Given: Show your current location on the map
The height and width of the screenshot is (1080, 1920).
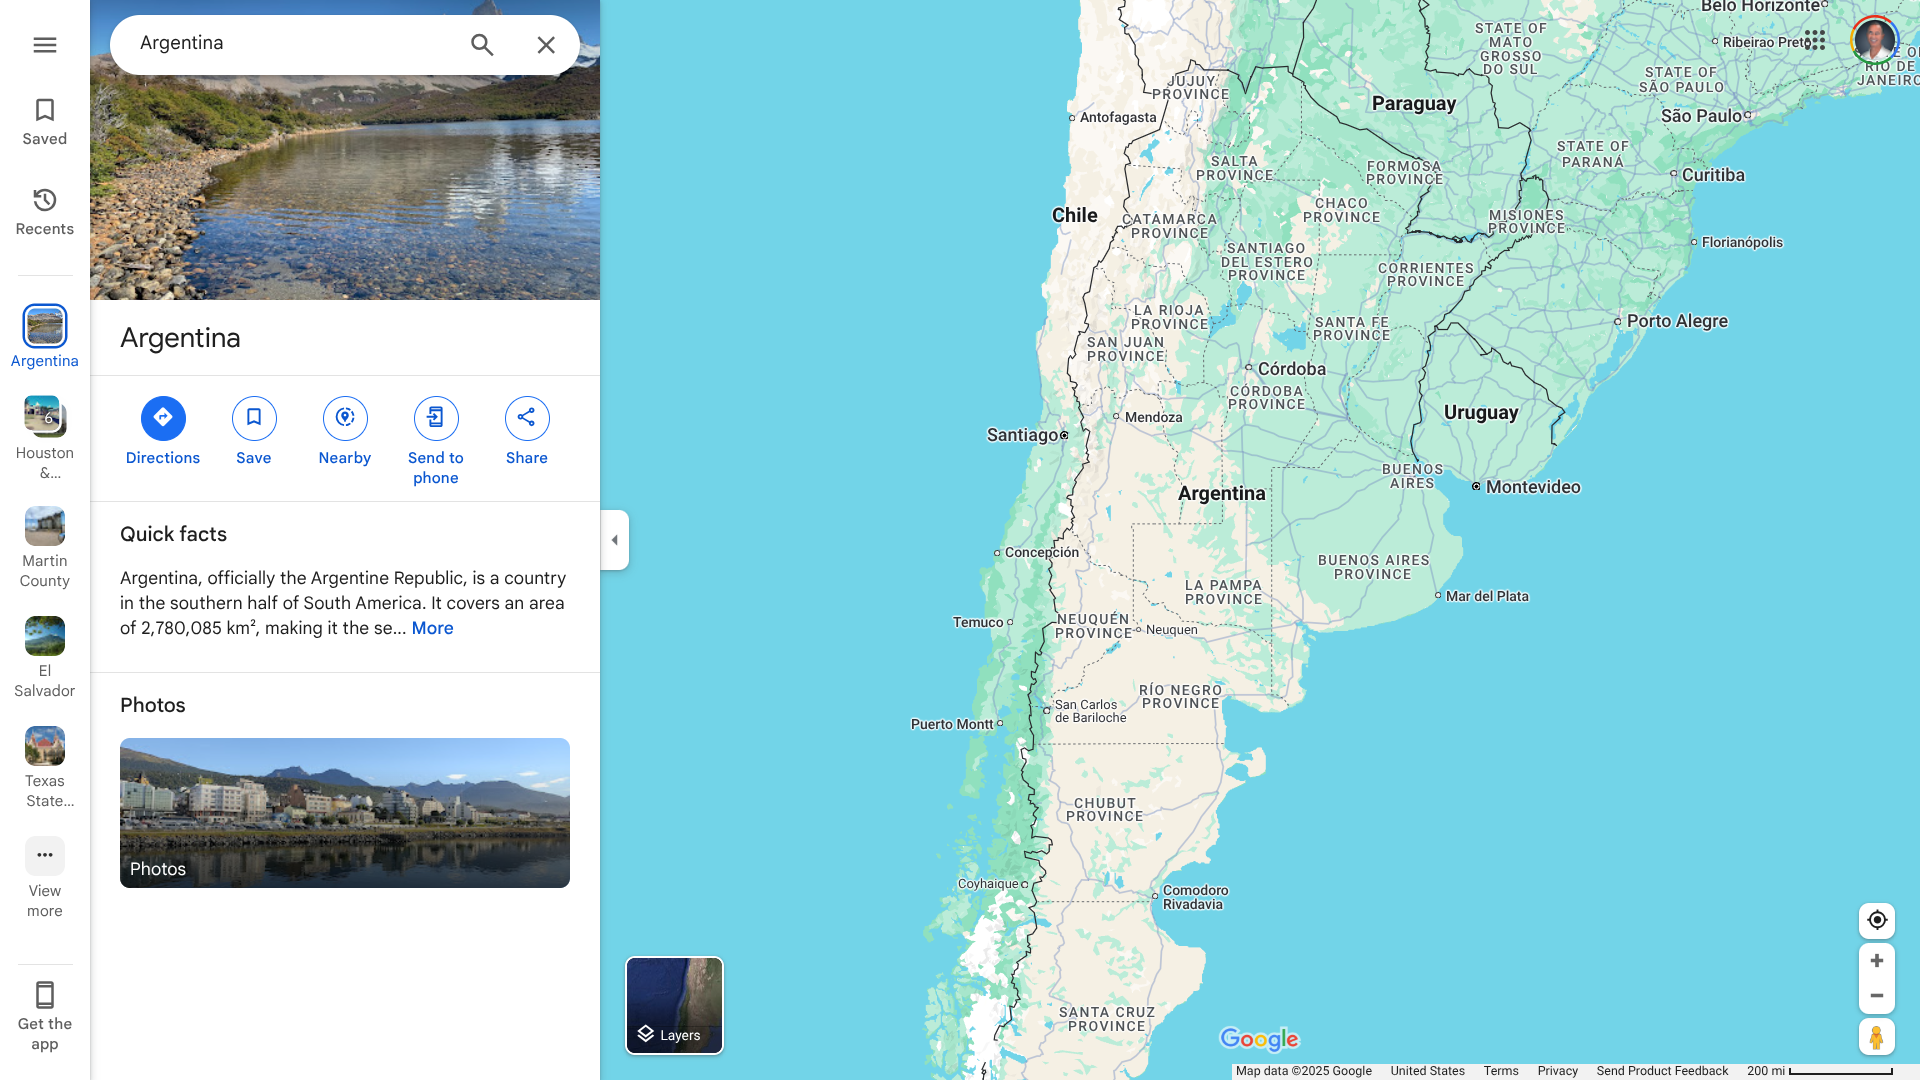Looking at the screenshot, I should tap(1877, 920).
